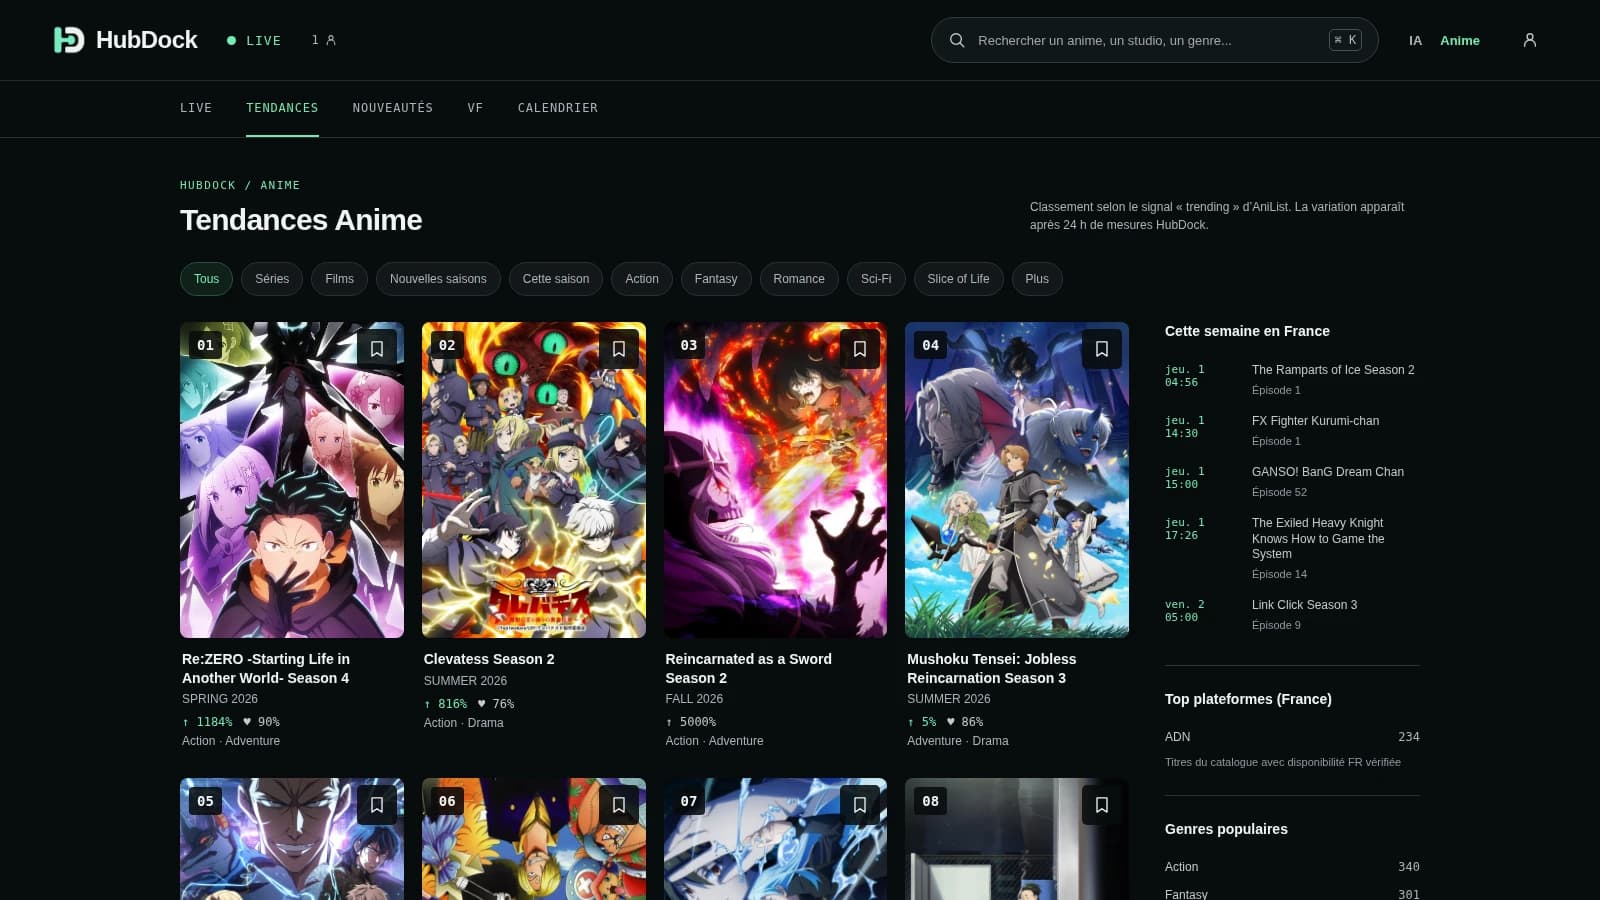Bookmark the card ranked 07
Viewport: 1600px width, 900px height.
860,805
